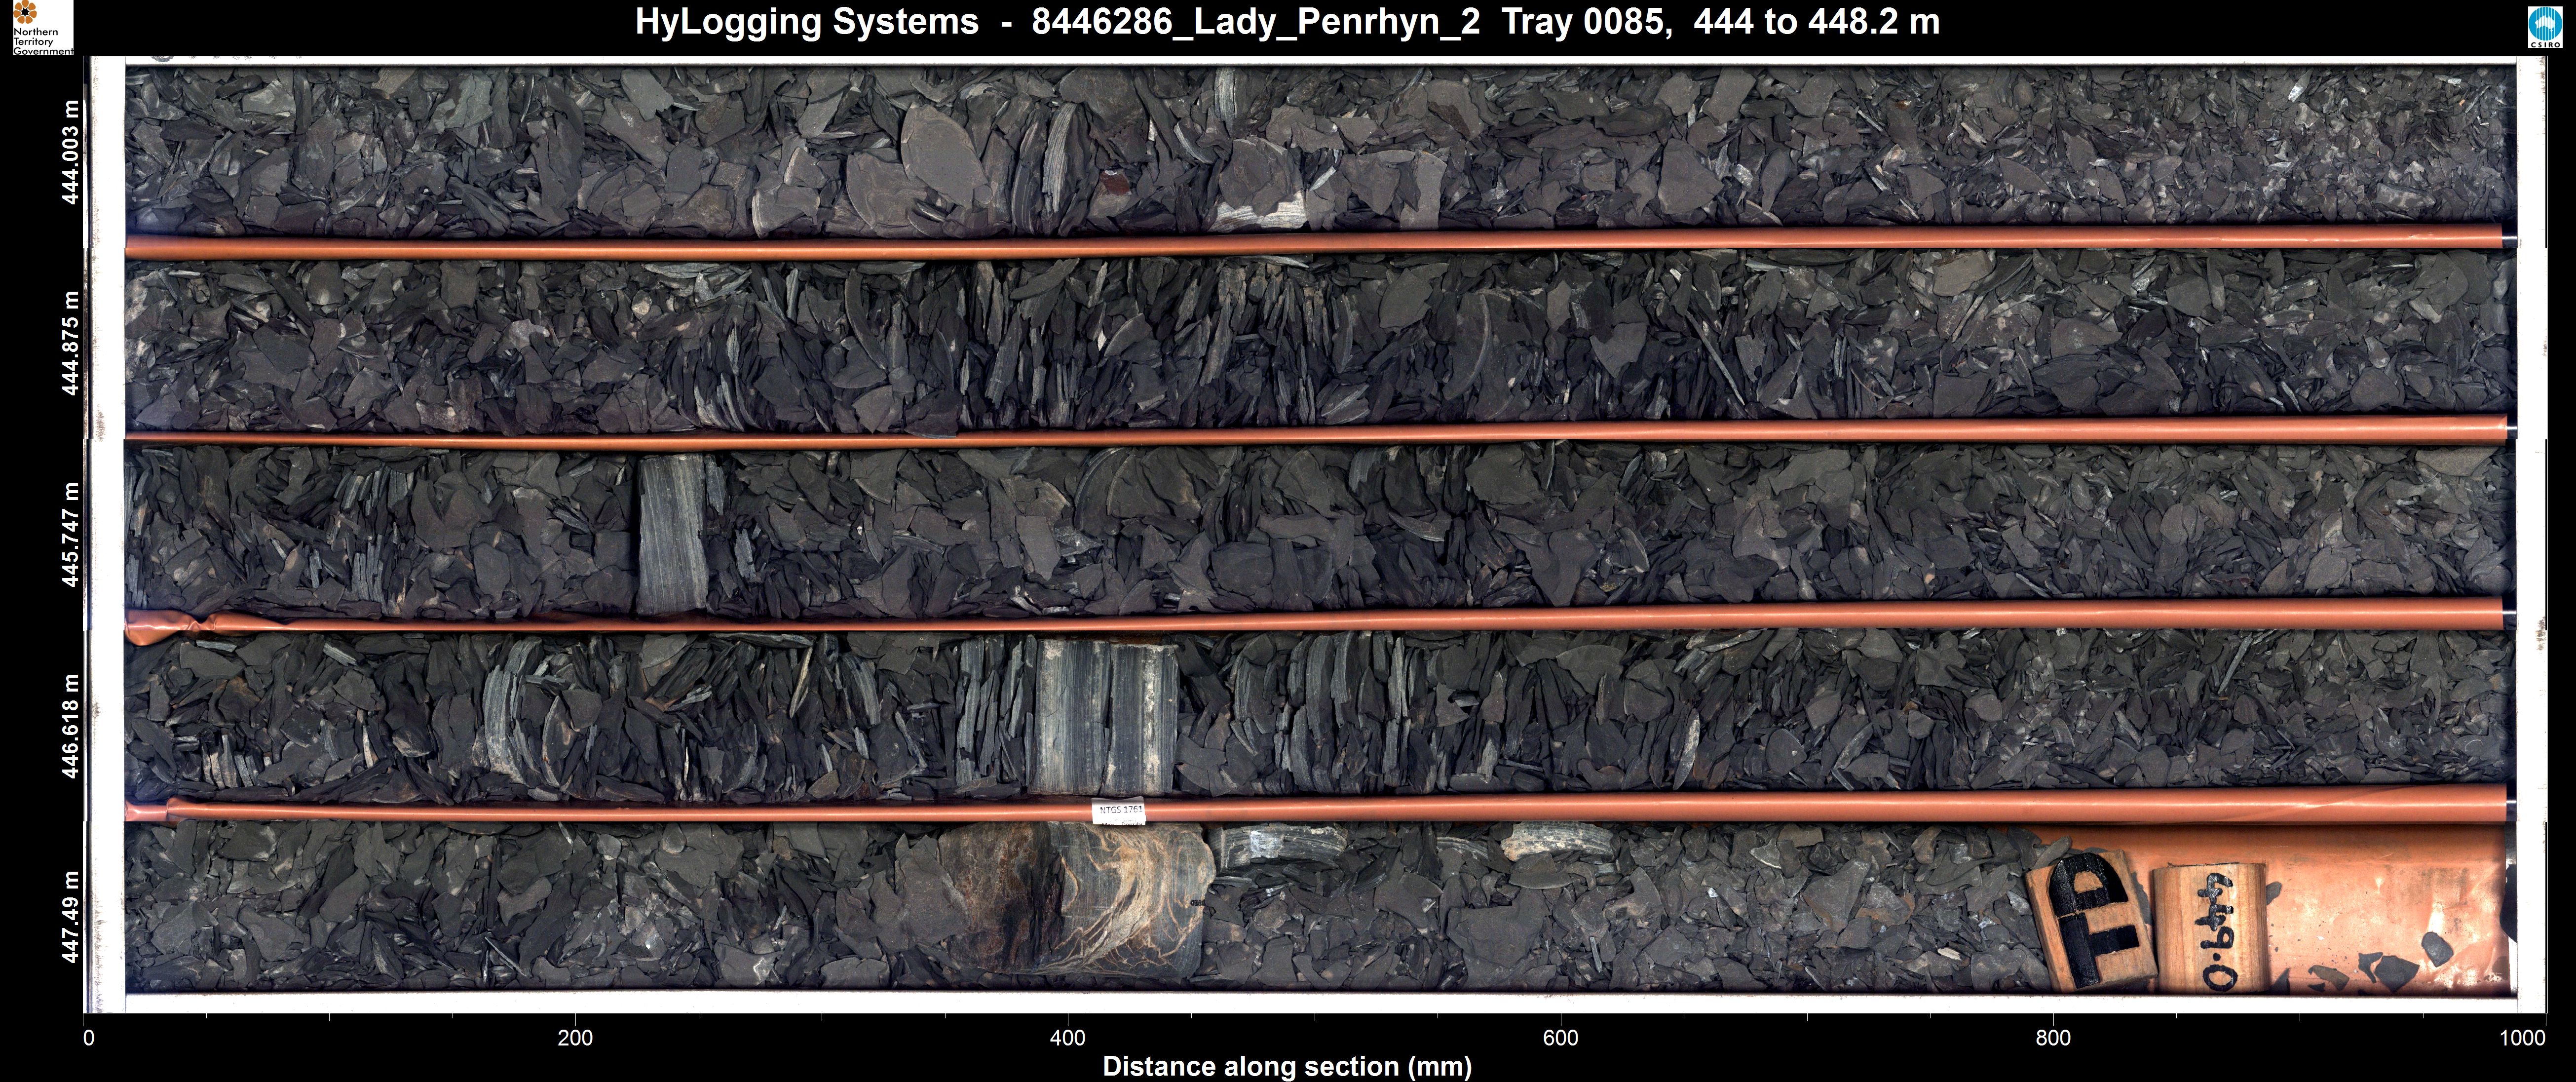Viewport: 2576px width, 1082px height.
Task: Click the 444.875 m depth label
Action: 71,343
